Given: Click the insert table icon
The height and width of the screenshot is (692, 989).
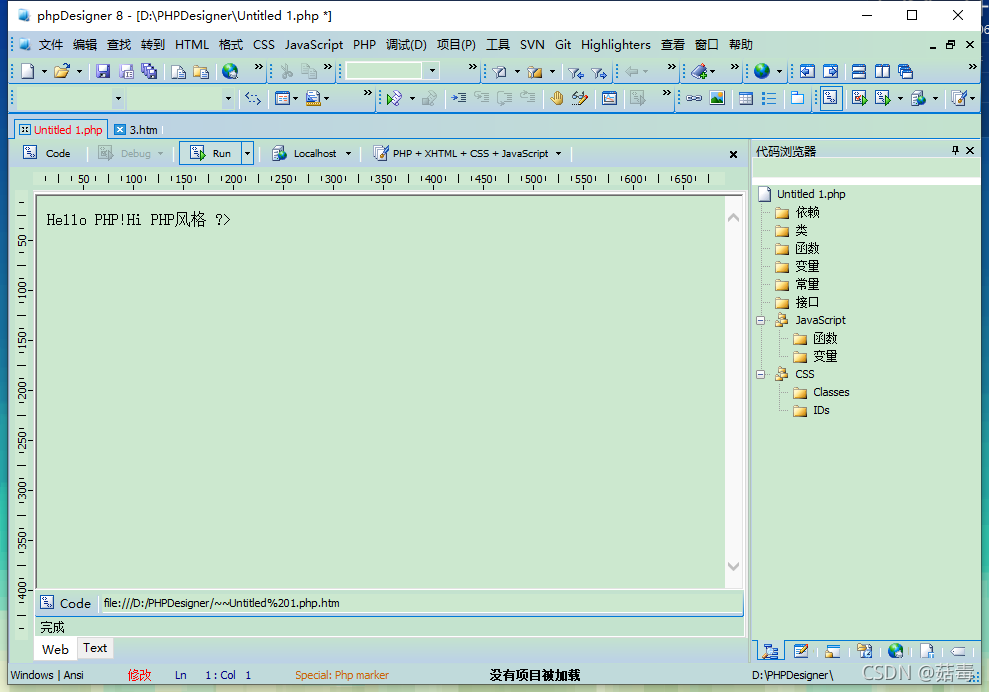Looking at the screenshot, I should point(746,98).
